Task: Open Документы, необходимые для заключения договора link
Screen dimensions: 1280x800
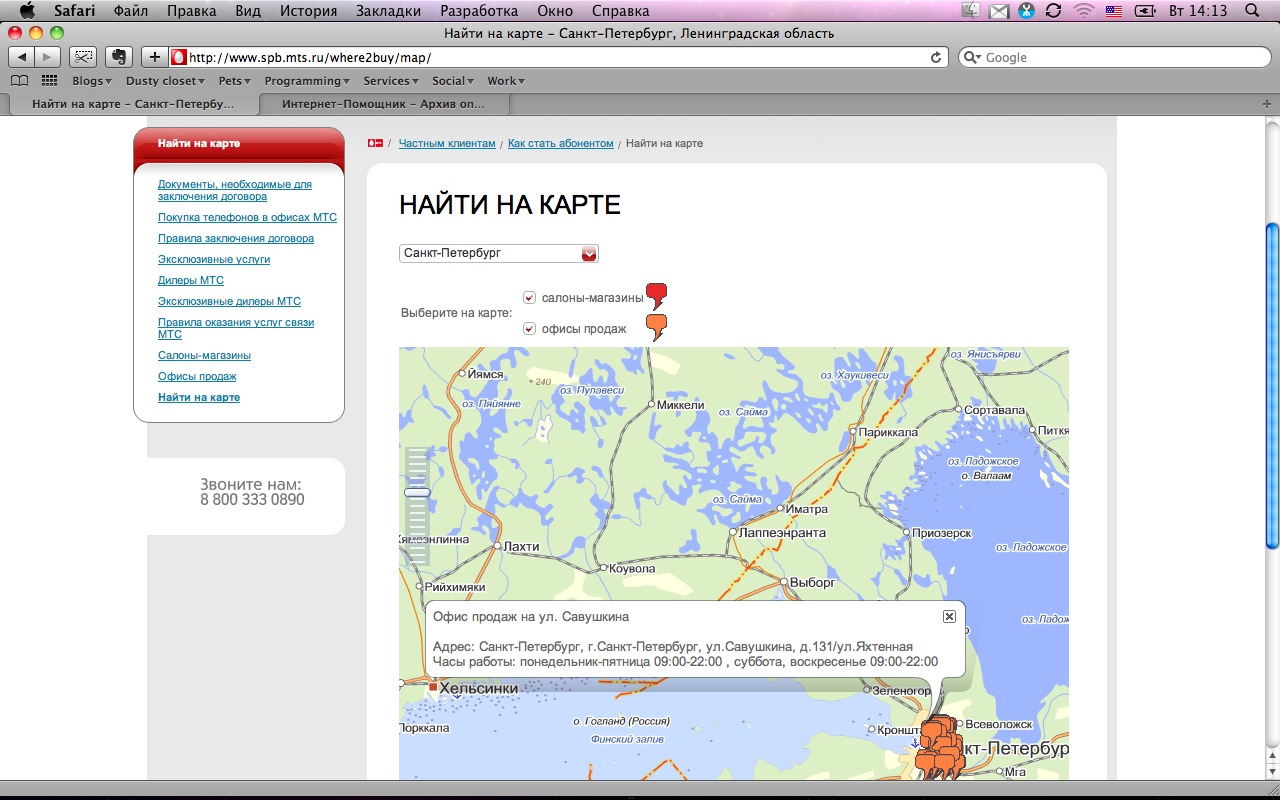Action: pyautogui.click(x=235, y=190)
